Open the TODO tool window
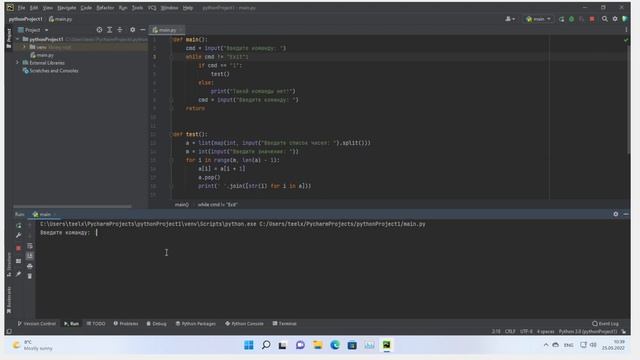Image resolution: width=640 pixels, height=360 pixels. click(x=96, y=324)
